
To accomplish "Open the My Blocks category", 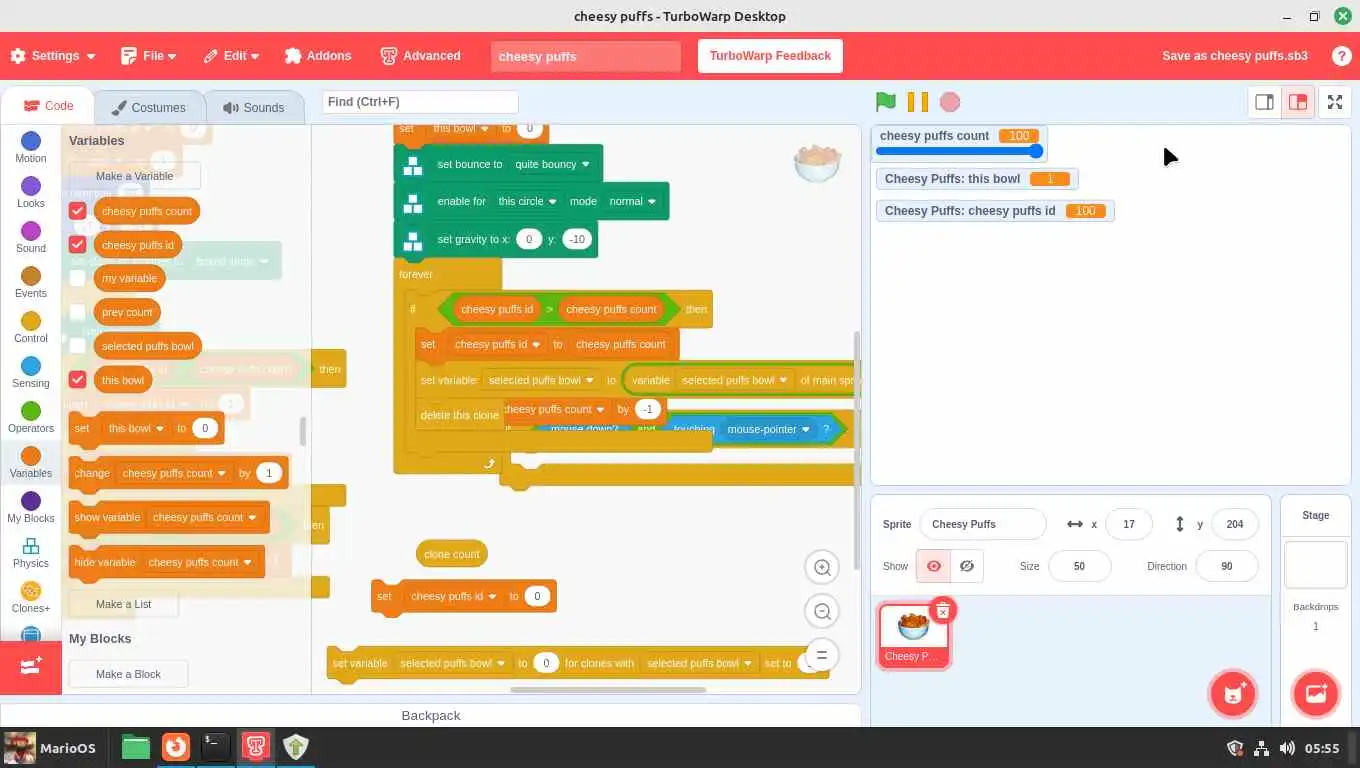I will [x=31, y=508].
